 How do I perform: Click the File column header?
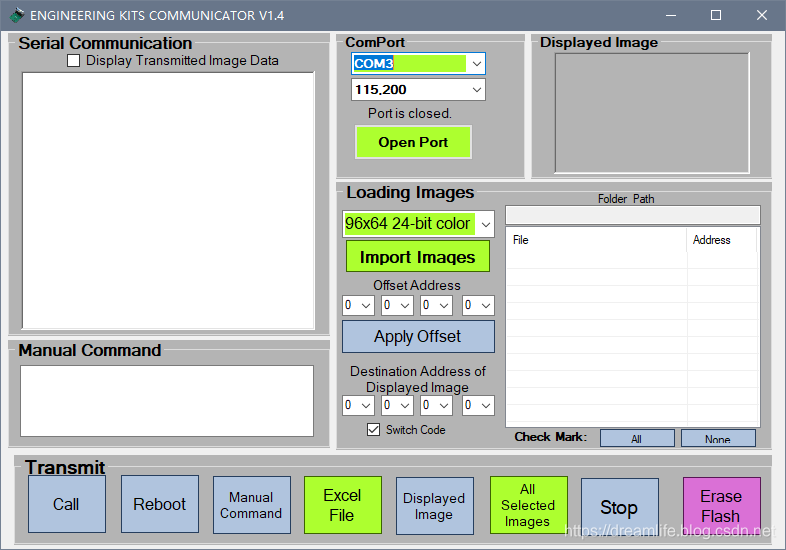597,240
